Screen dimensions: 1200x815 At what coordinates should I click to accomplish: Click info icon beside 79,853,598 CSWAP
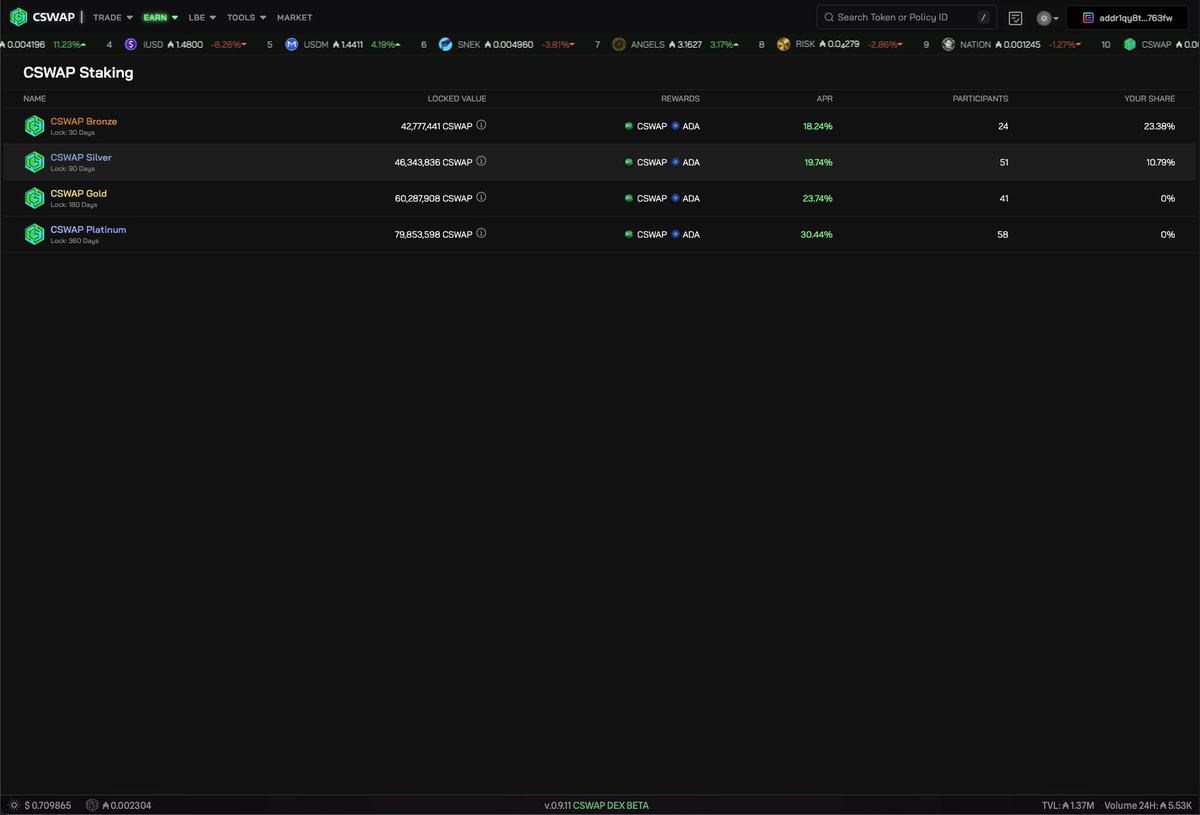[481, 233]
